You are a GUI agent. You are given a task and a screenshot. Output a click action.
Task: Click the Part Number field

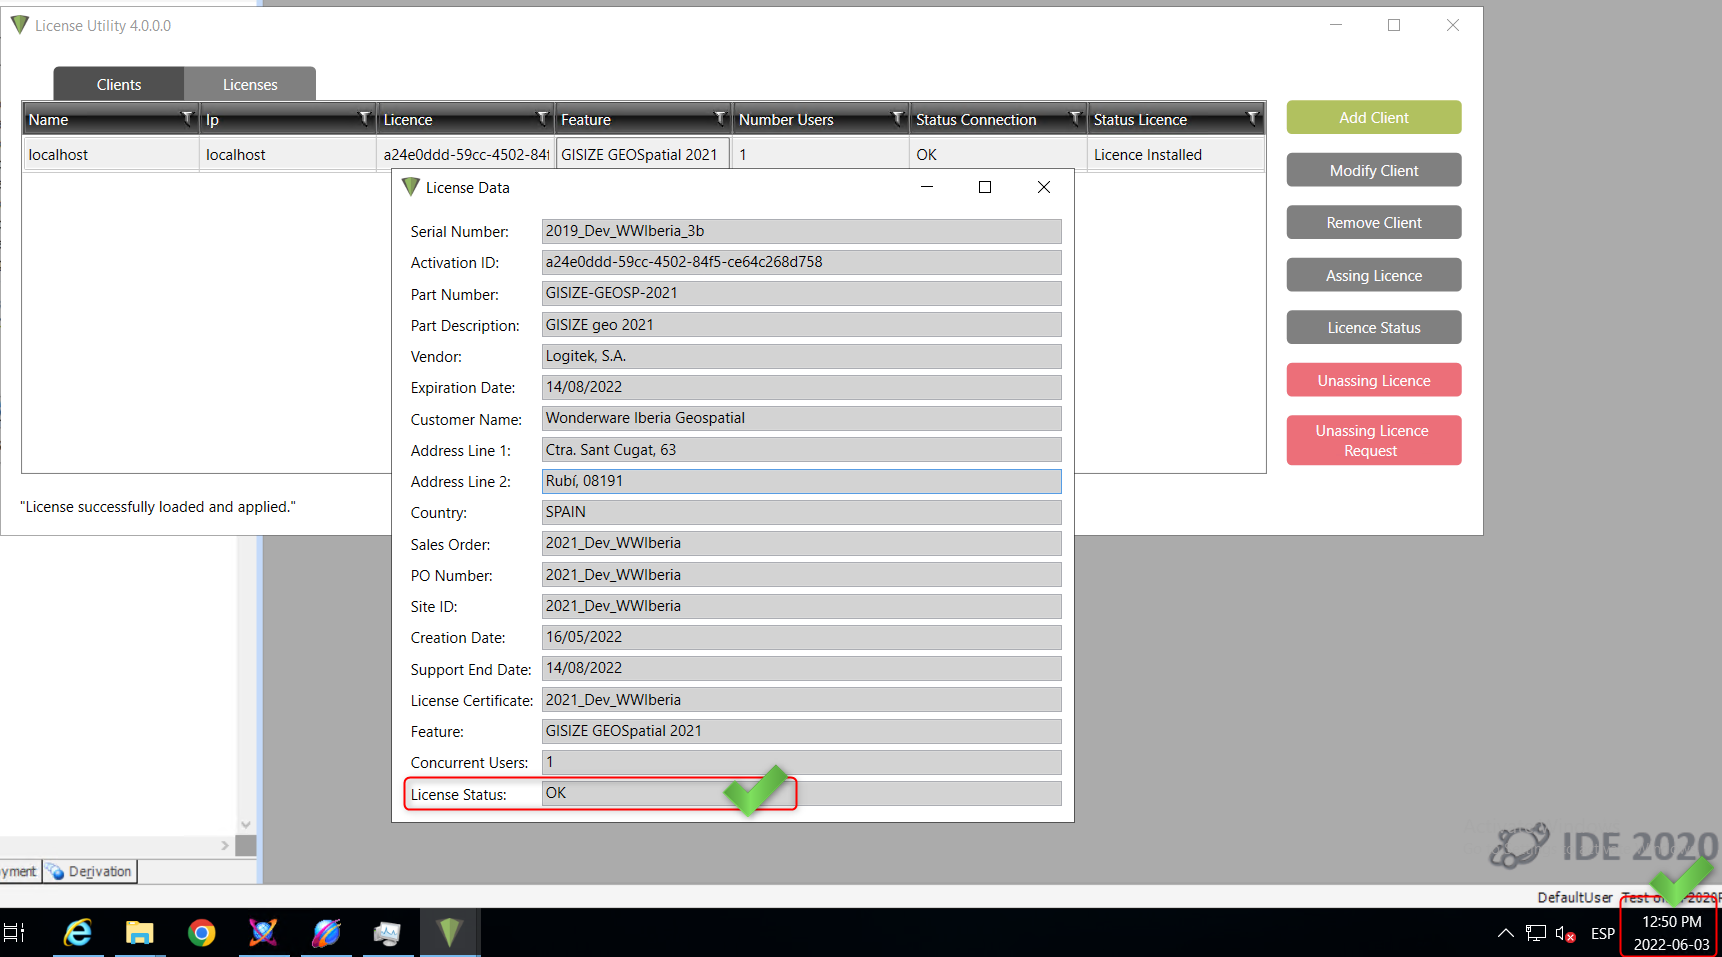[801, 293]
